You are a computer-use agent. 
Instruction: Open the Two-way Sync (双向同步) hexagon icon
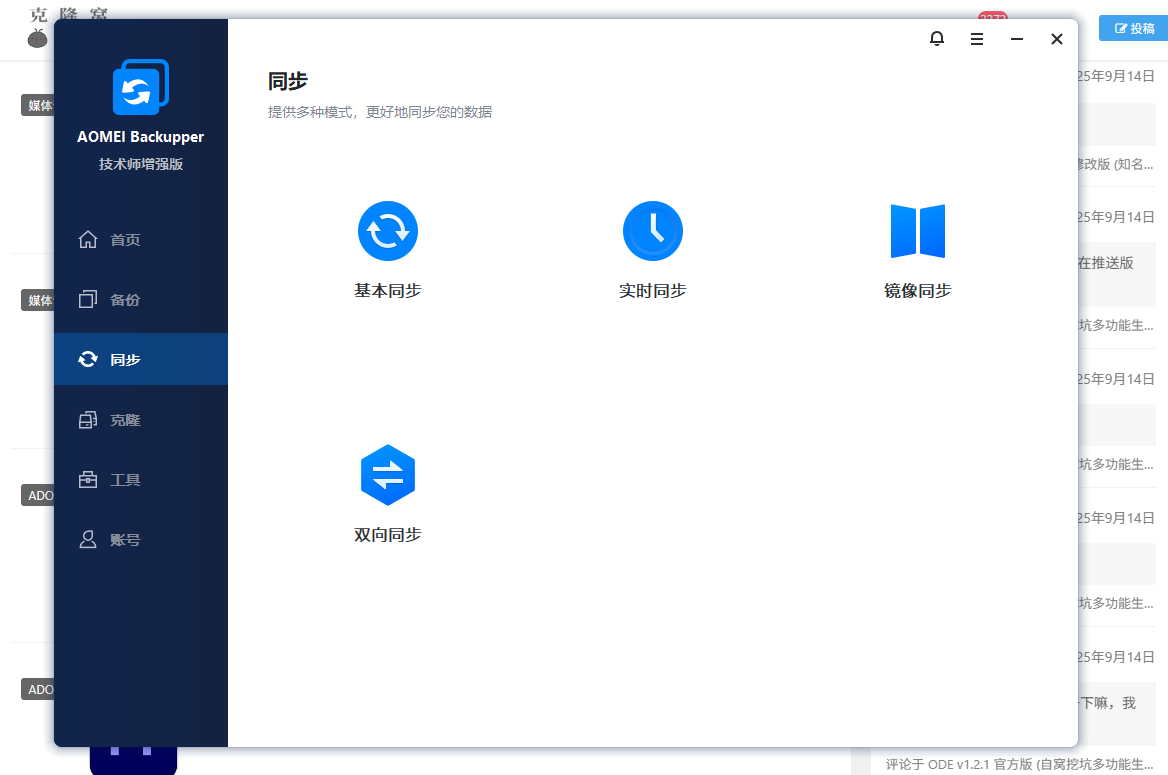tap(388, 475)
